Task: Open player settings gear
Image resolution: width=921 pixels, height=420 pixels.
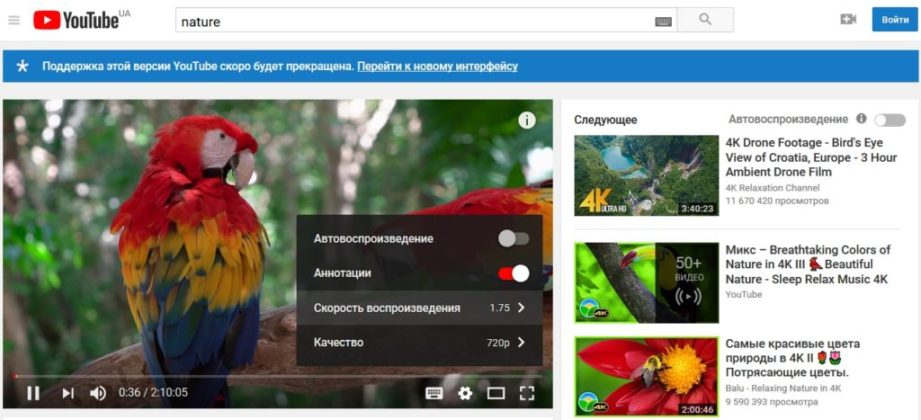Action: tap(465, 393)
